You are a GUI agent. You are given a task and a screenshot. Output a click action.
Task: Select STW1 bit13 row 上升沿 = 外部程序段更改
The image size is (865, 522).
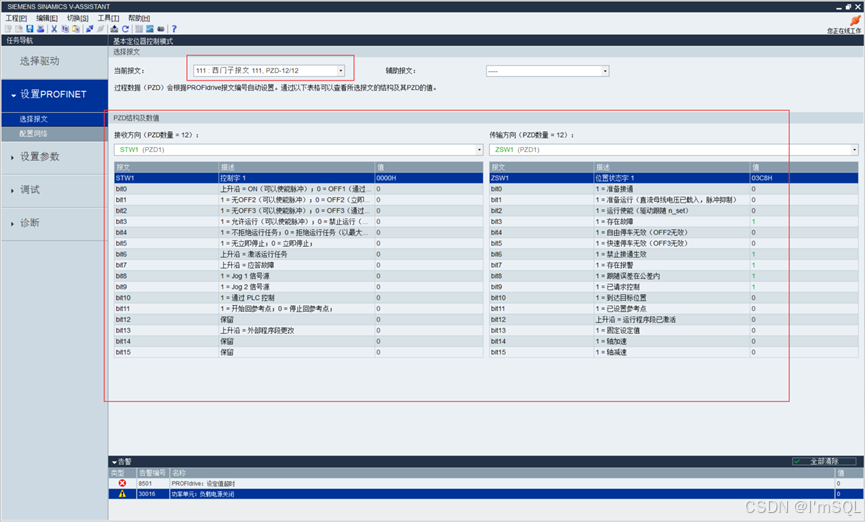pos(298,330)
